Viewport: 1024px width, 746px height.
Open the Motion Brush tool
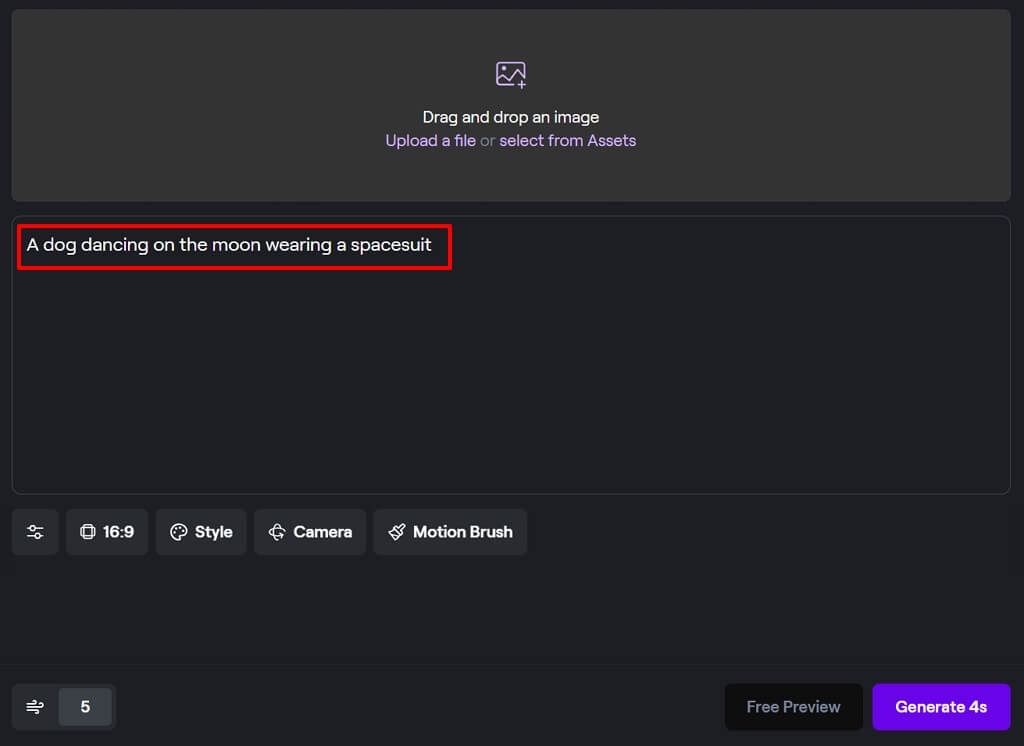tap(450, 532)
